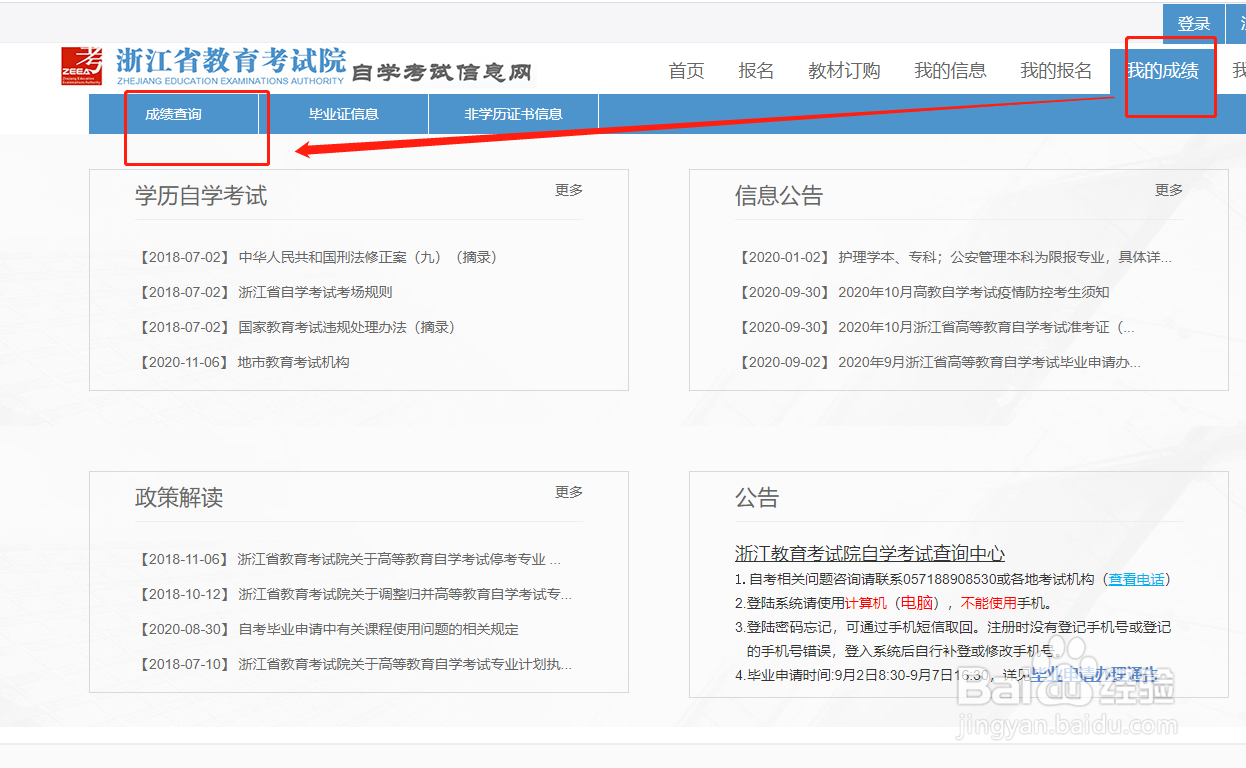The height and width of the screenshot is (768, 1246).
Task: Click the highlighted 我的成绩 menu item
Action: [1168, 70]
